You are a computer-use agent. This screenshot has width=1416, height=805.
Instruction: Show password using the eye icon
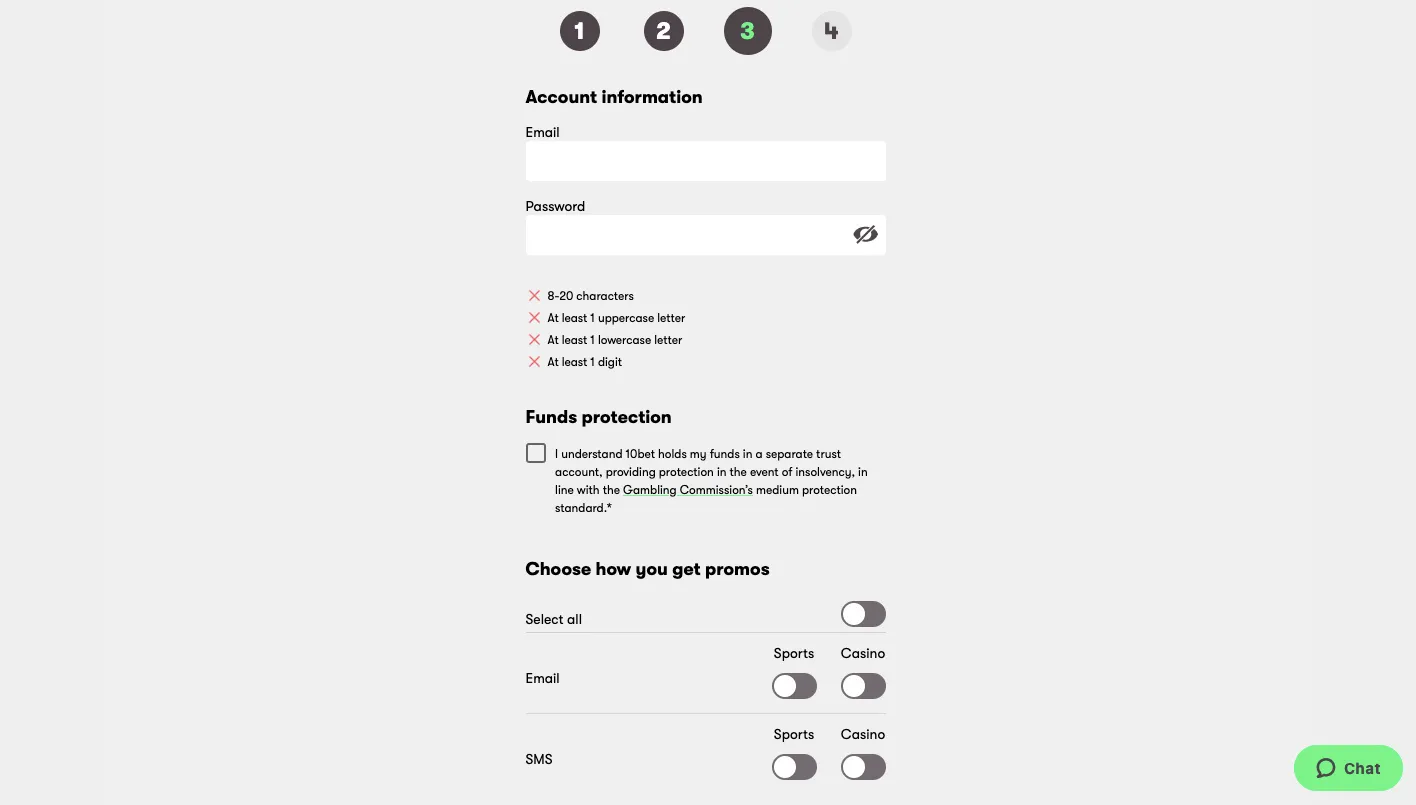[x=865, y=234]
